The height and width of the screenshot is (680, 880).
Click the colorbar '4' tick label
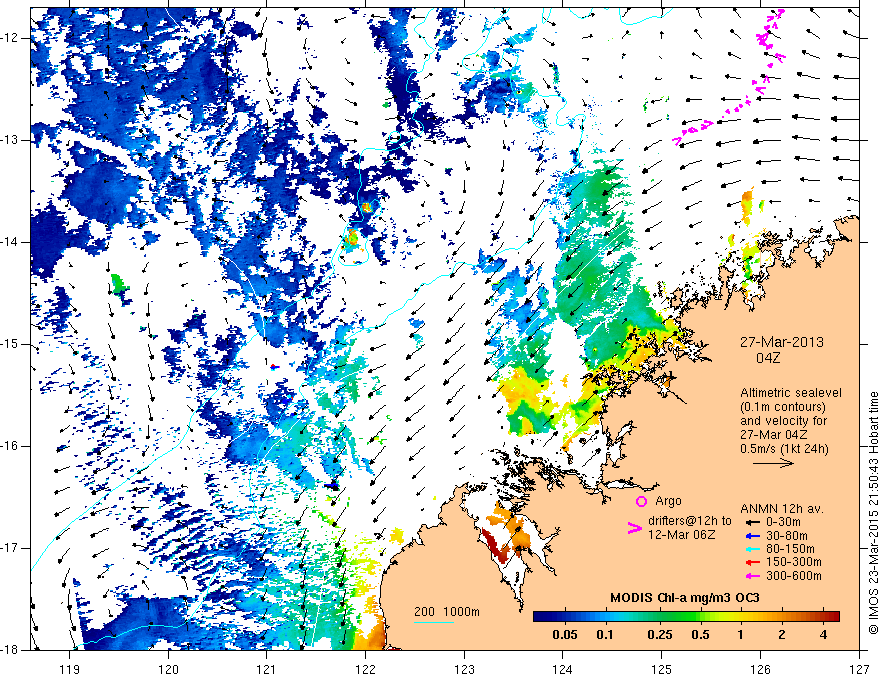pyautogui.click(x=823, y=635)
